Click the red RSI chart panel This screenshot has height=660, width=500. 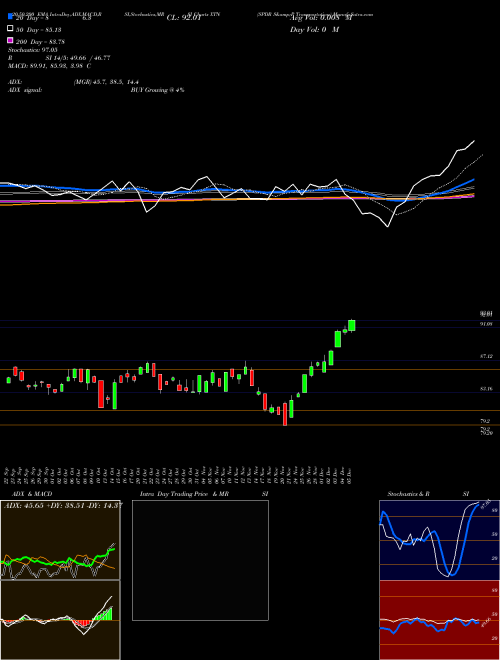coord(439,620)
